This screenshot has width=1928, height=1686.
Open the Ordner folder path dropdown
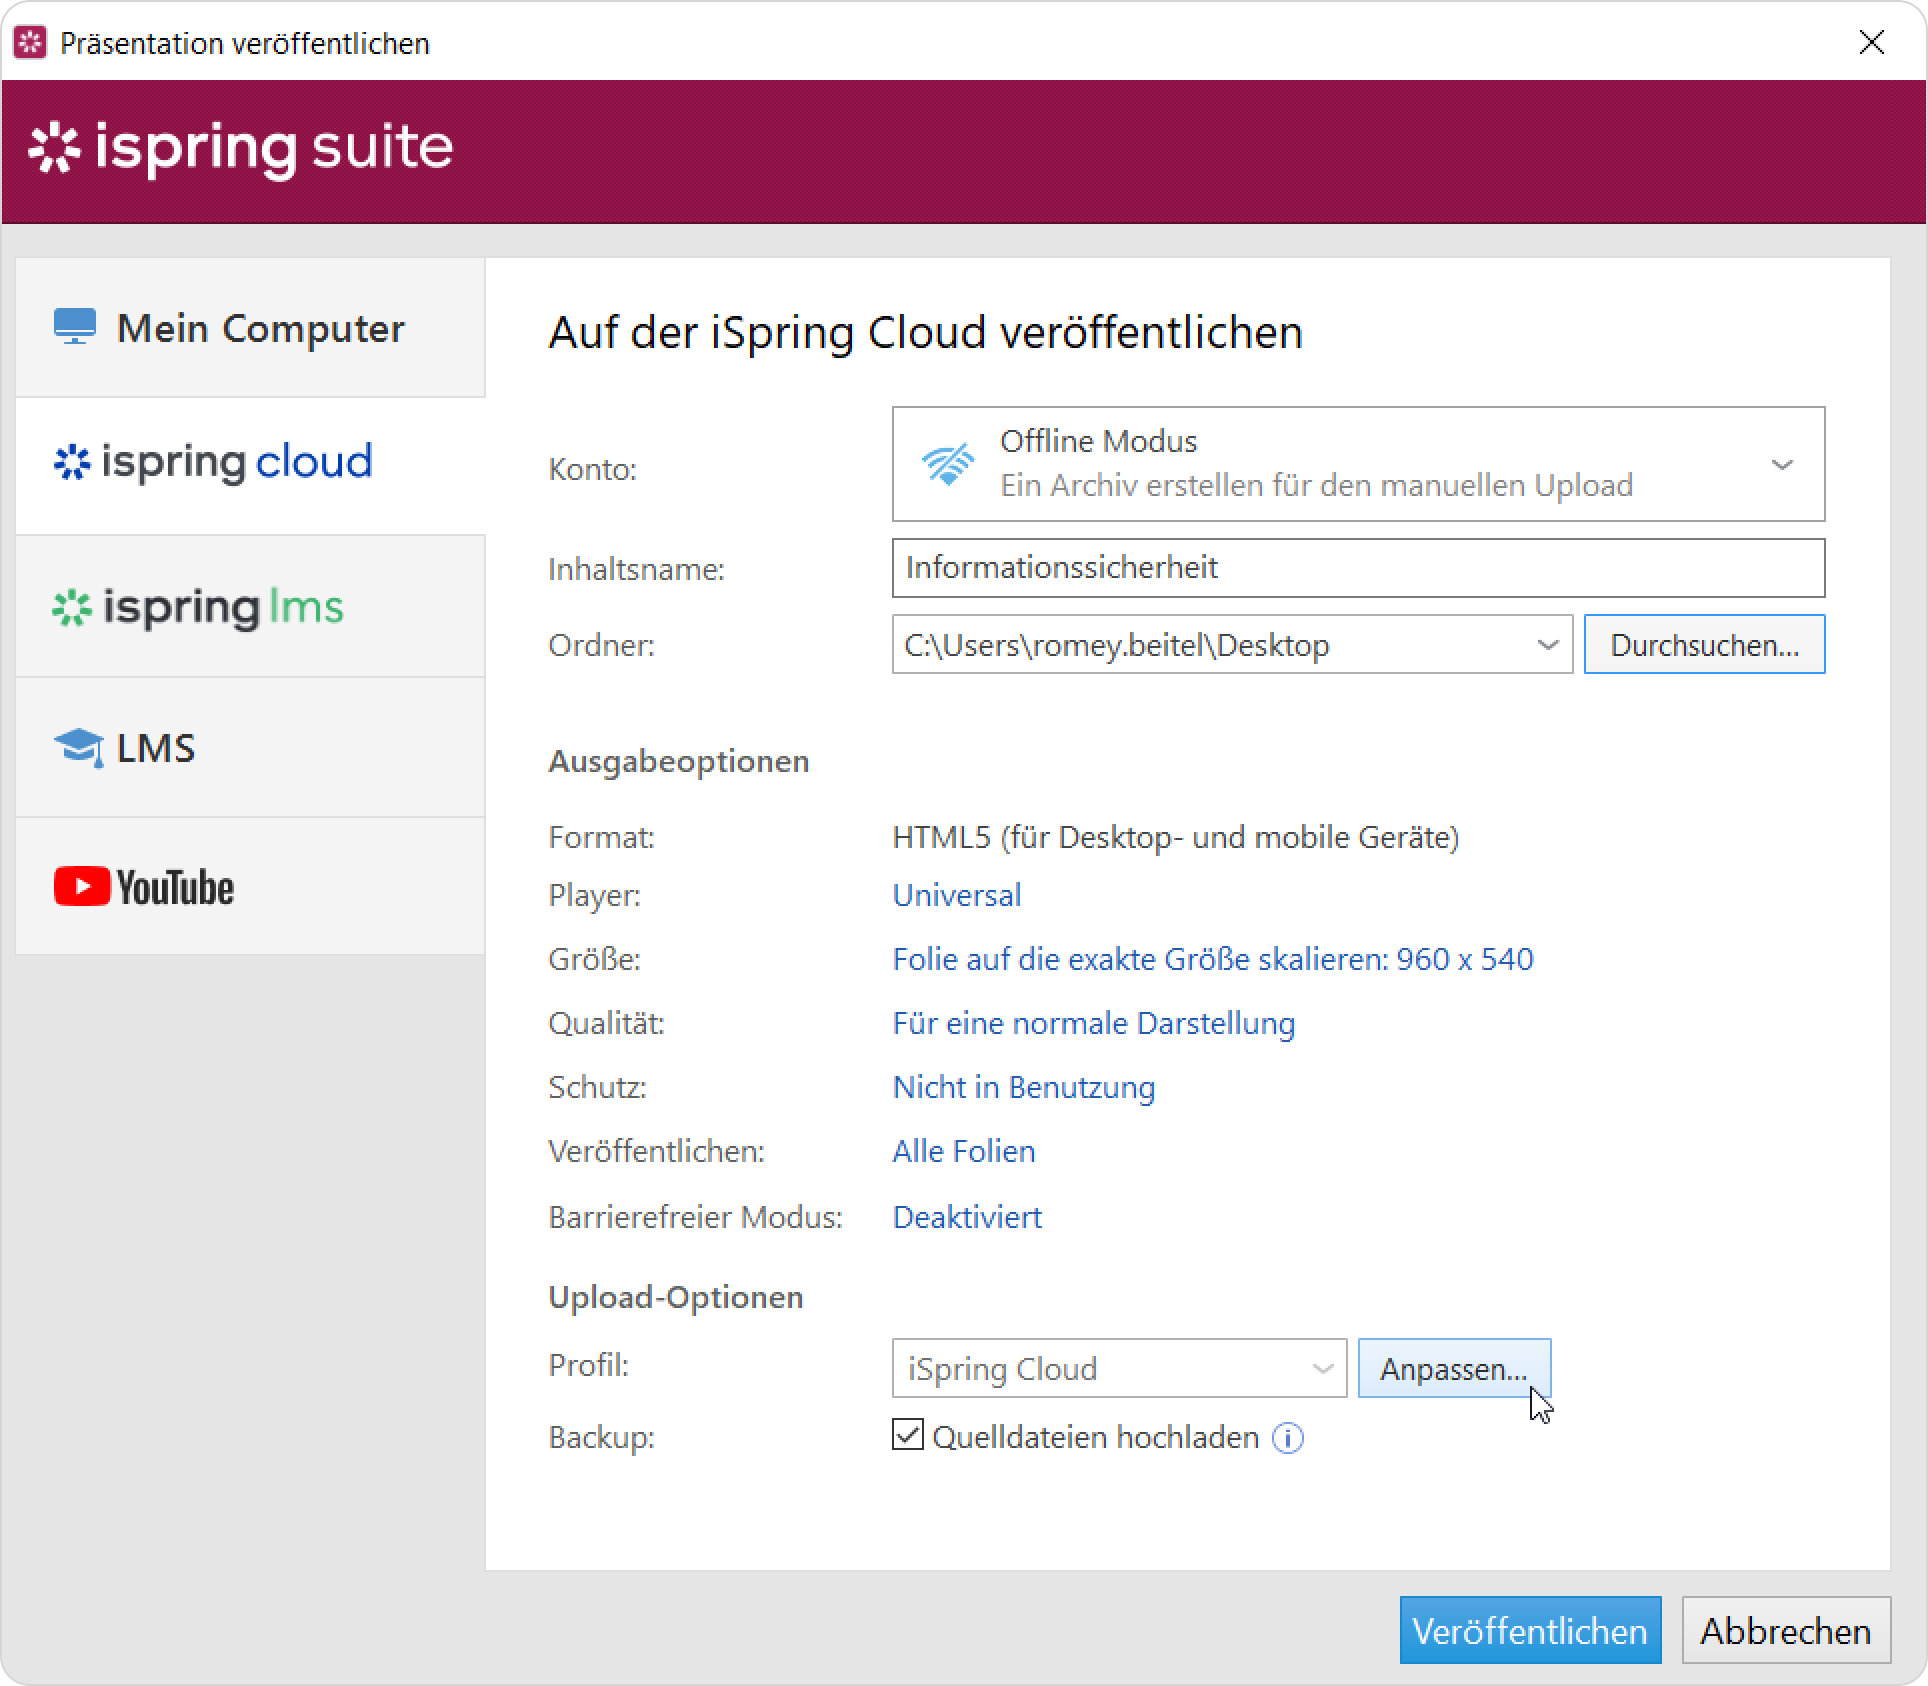pos(1547,645)
